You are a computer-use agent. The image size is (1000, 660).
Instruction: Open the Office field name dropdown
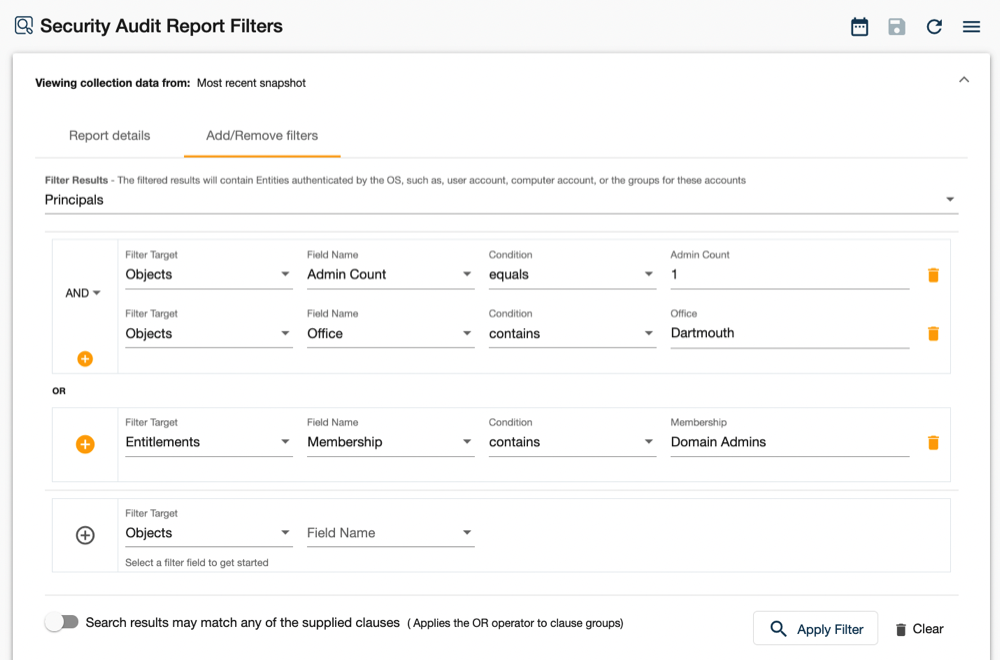(x=390, y=334)
